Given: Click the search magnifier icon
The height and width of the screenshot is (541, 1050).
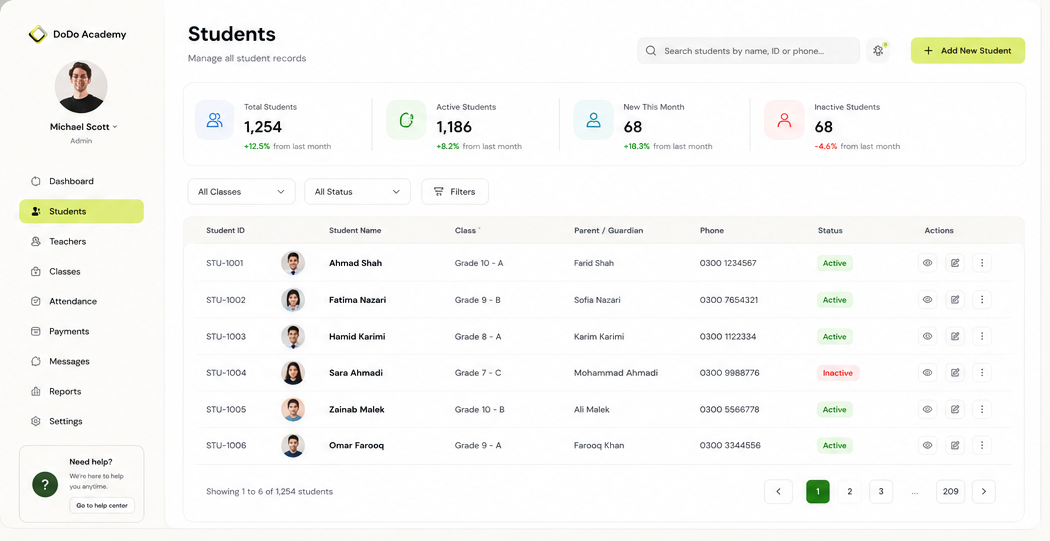Looking at the screenshot, I should coord(650,51).
